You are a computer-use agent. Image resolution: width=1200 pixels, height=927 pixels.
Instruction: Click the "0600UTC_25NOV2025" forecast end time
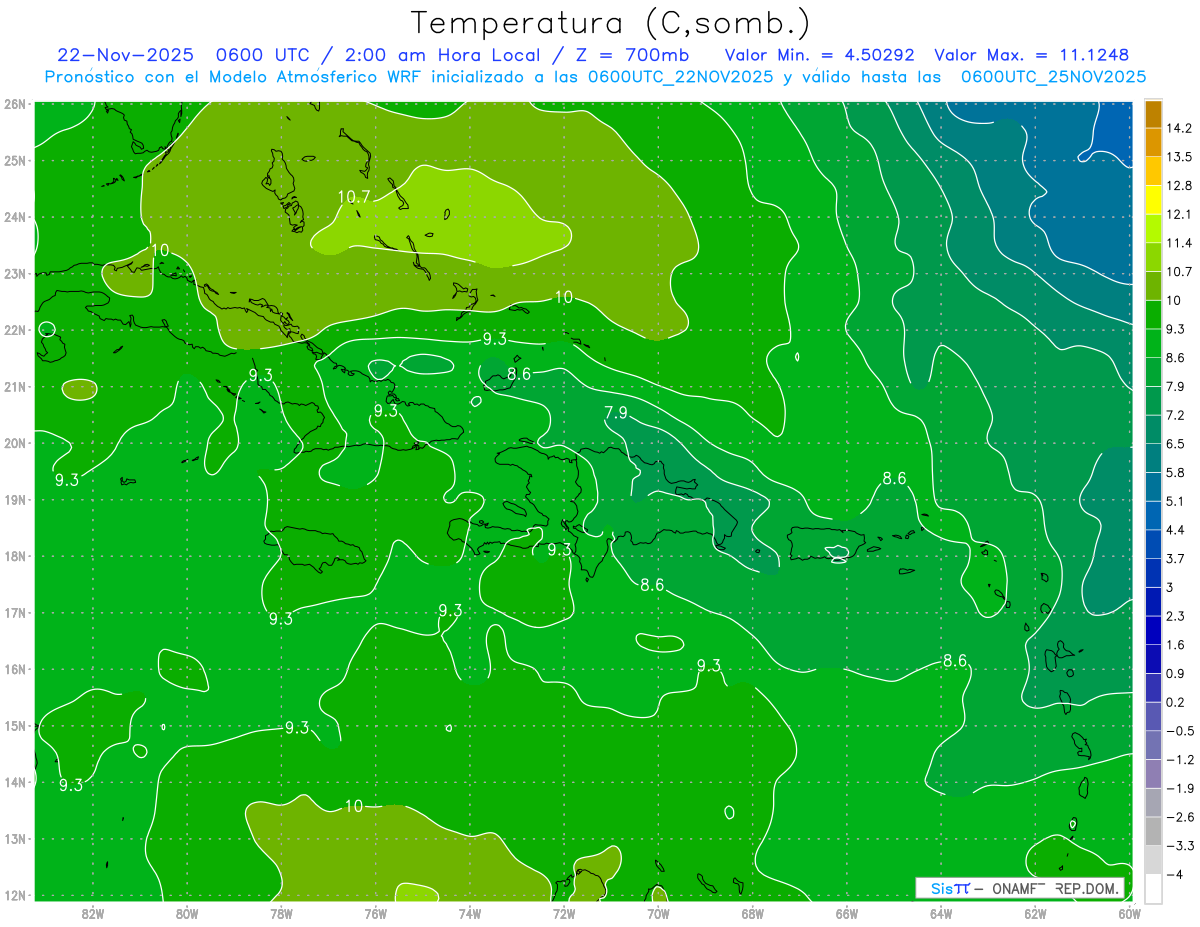1053,76
